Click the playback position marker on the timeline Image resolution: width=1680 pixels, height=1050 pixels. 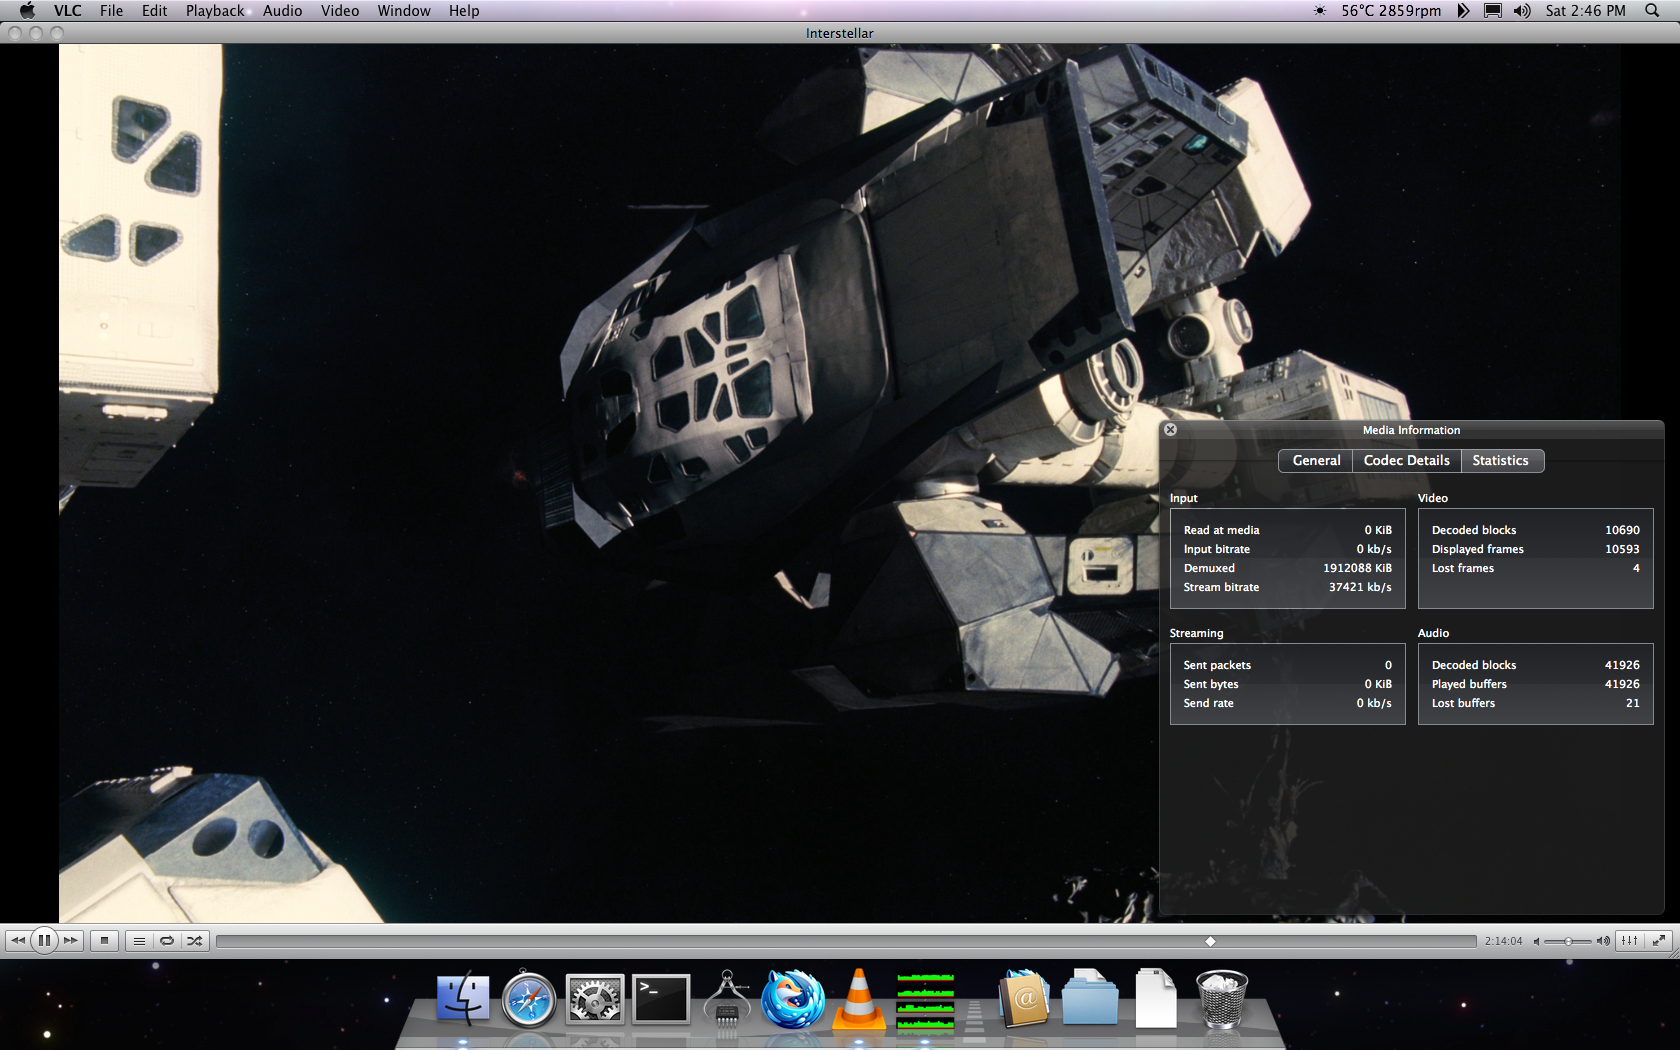1210,941
